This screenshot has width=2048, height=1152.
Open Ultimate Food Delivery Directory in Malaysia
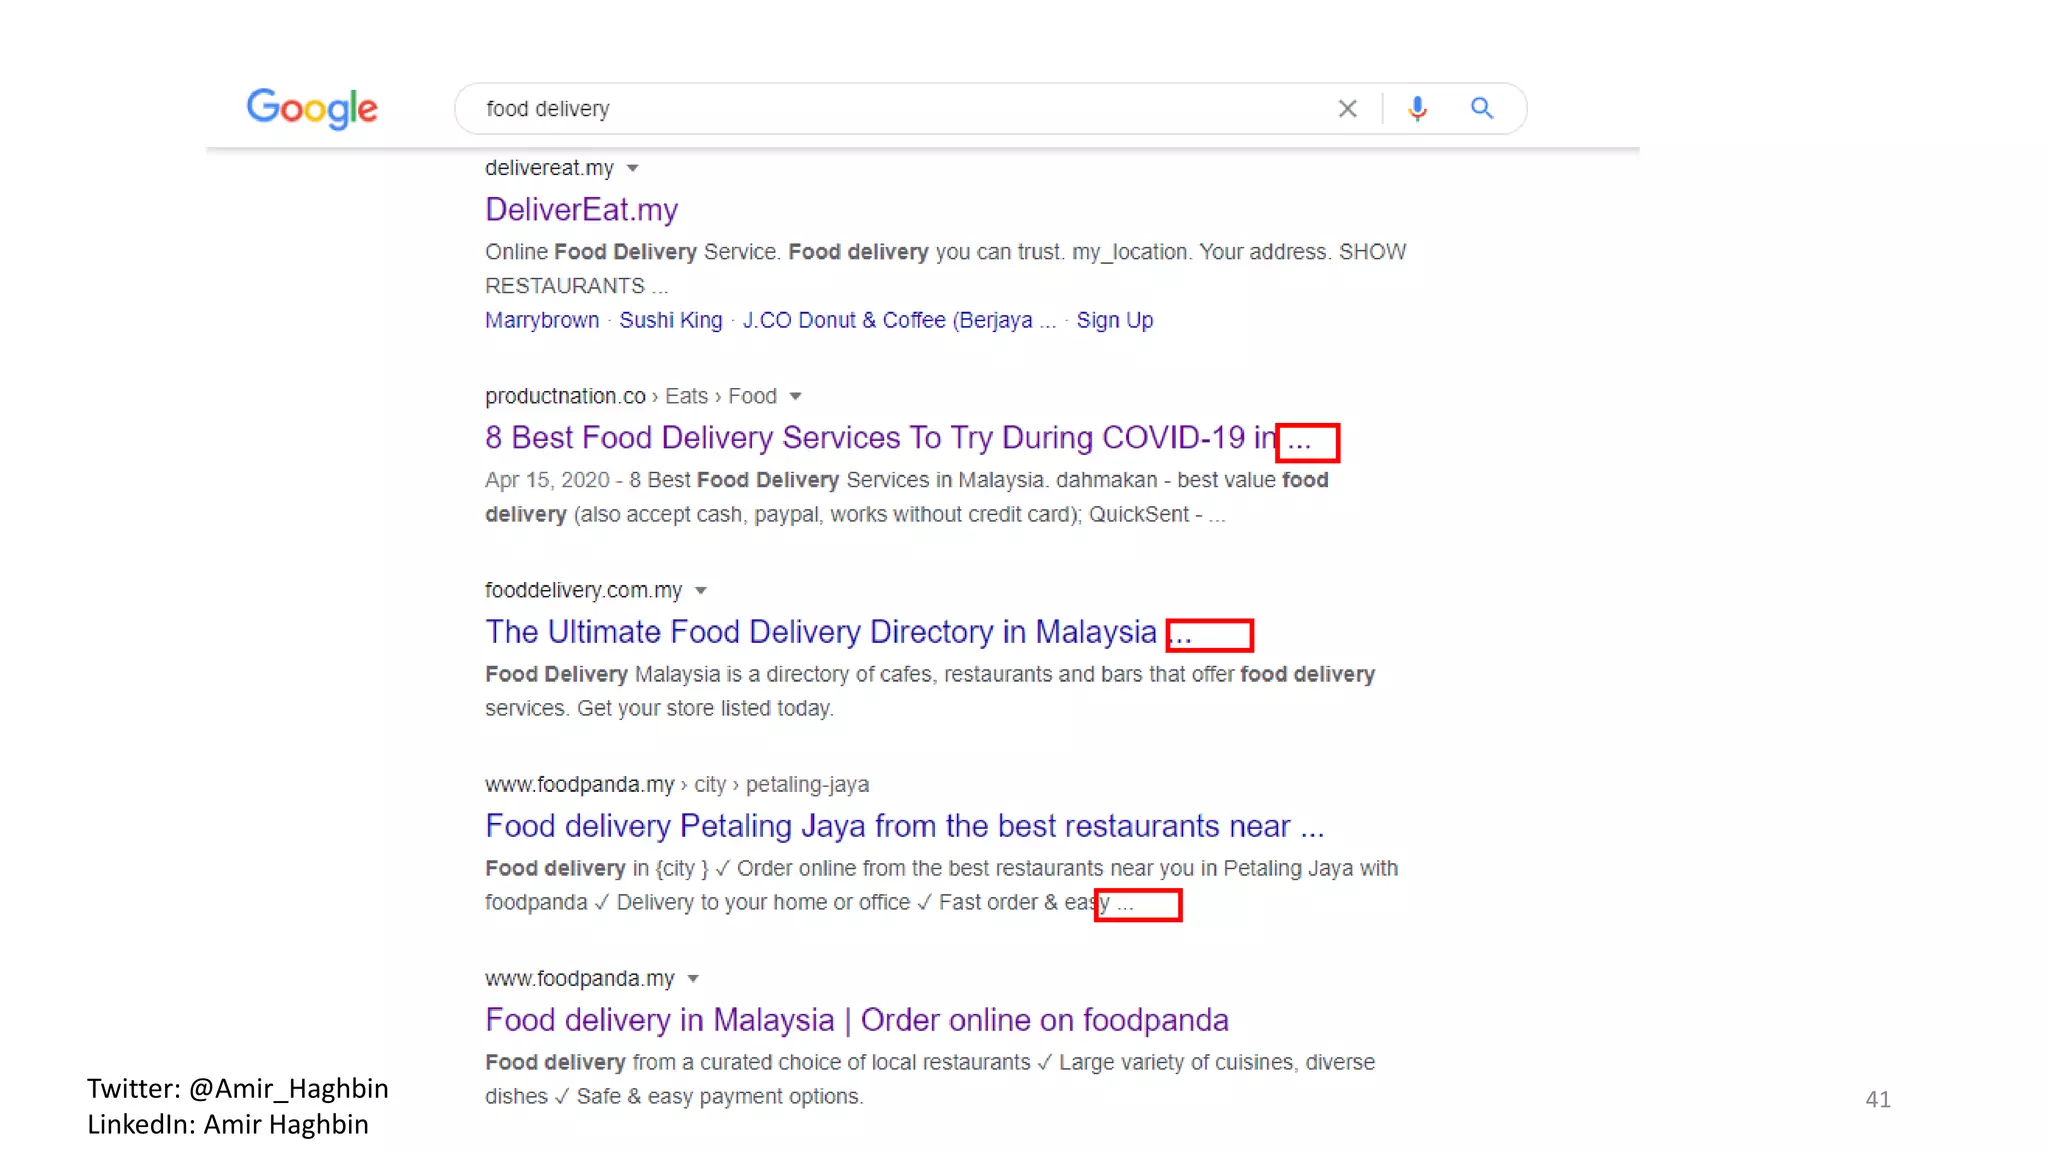(820, 631)
